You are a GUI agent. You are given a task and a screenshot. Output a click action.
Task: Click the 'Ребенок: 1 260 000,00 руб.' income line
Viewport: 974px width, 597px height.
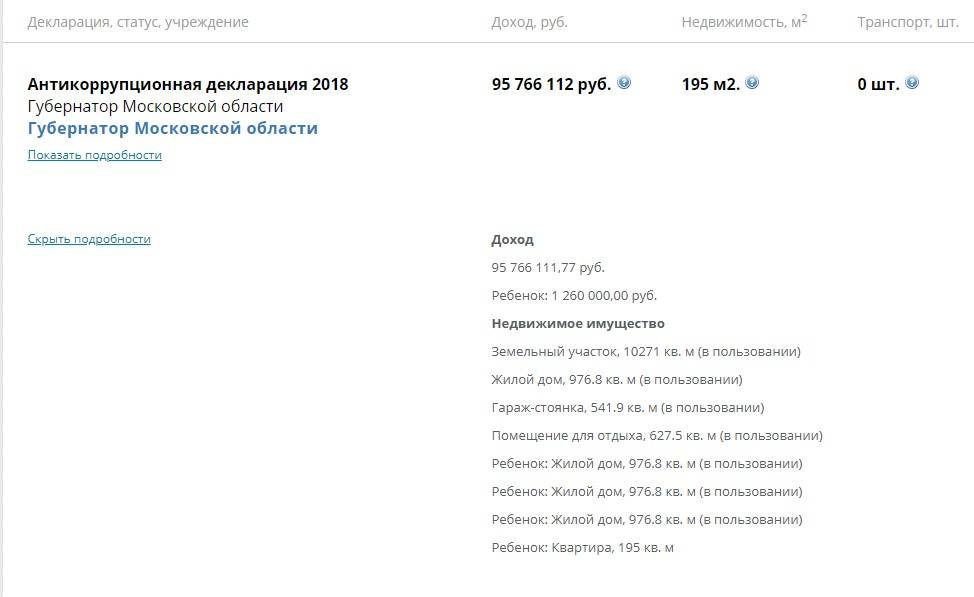coord(574,296)
